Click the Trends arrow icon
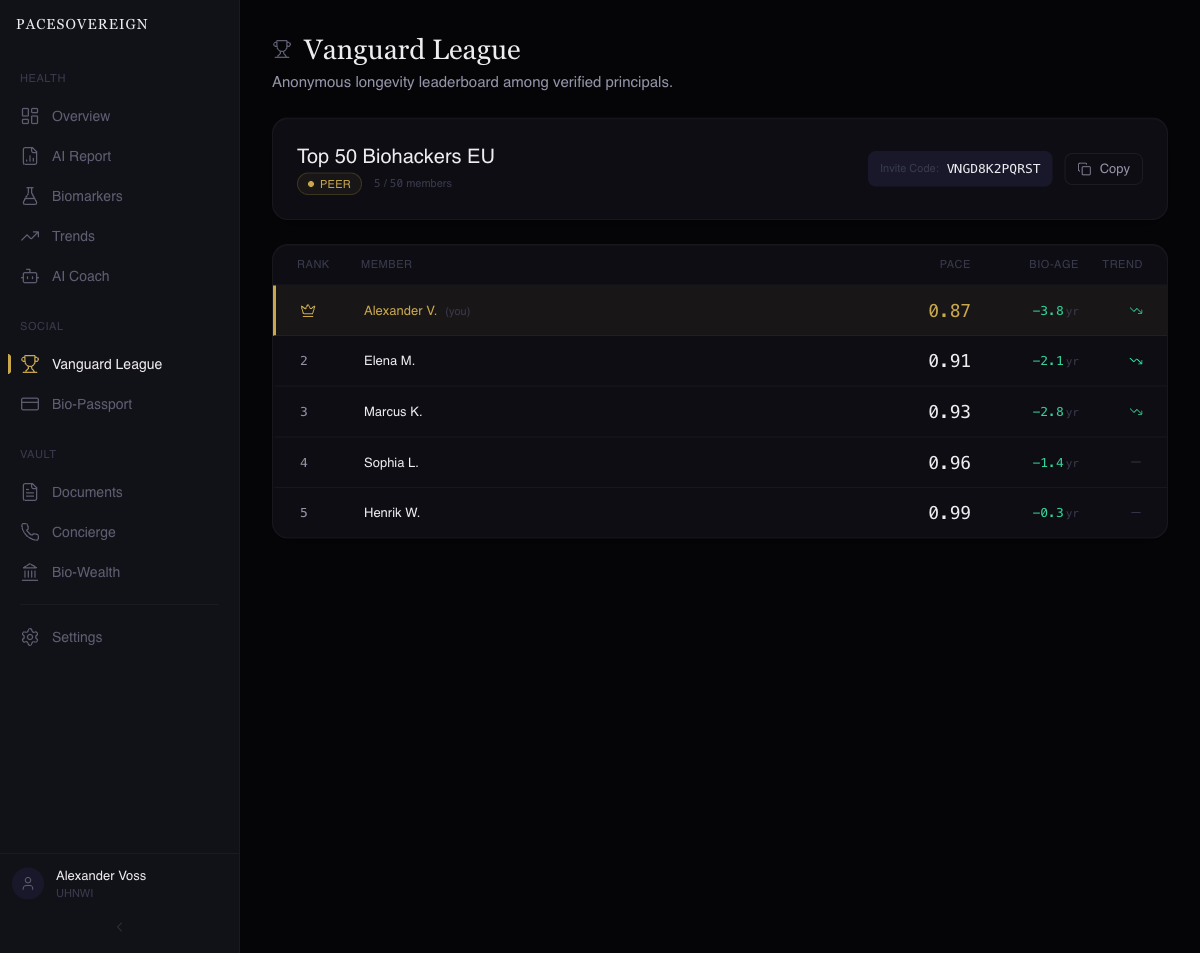This screenshot has height=953, width=1200. coord(30,236)
